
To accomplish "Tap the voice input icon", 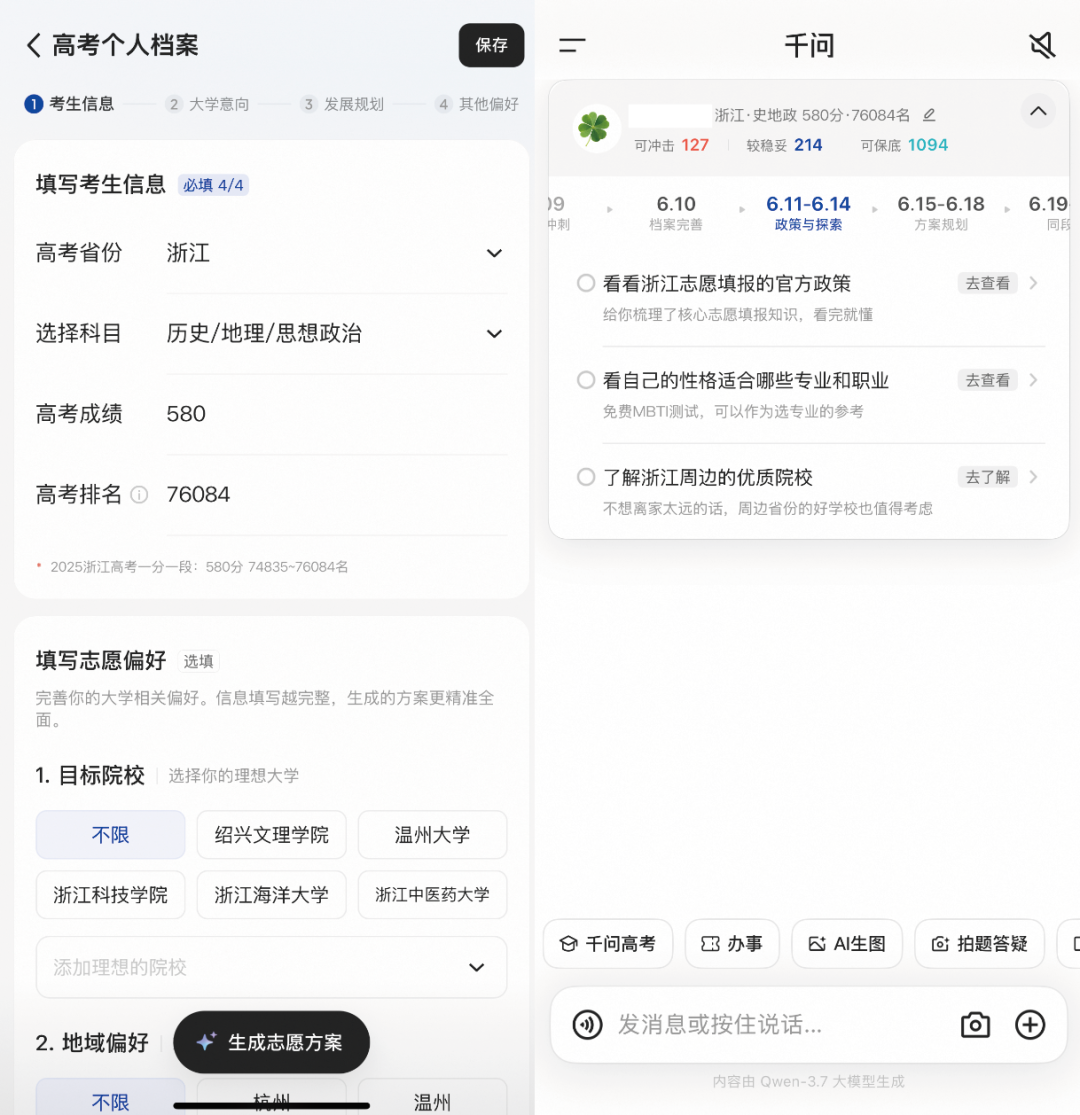I will tap(587, 1025).
